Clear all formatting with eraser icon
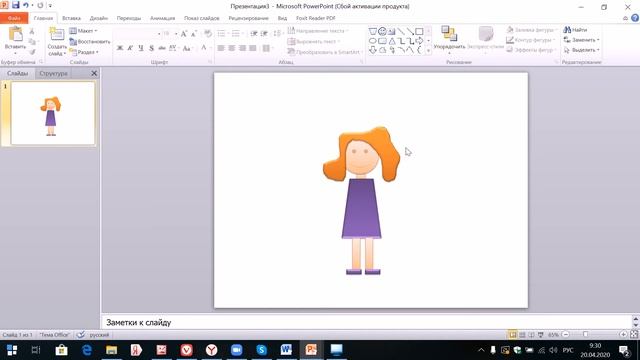 point(208,34)
